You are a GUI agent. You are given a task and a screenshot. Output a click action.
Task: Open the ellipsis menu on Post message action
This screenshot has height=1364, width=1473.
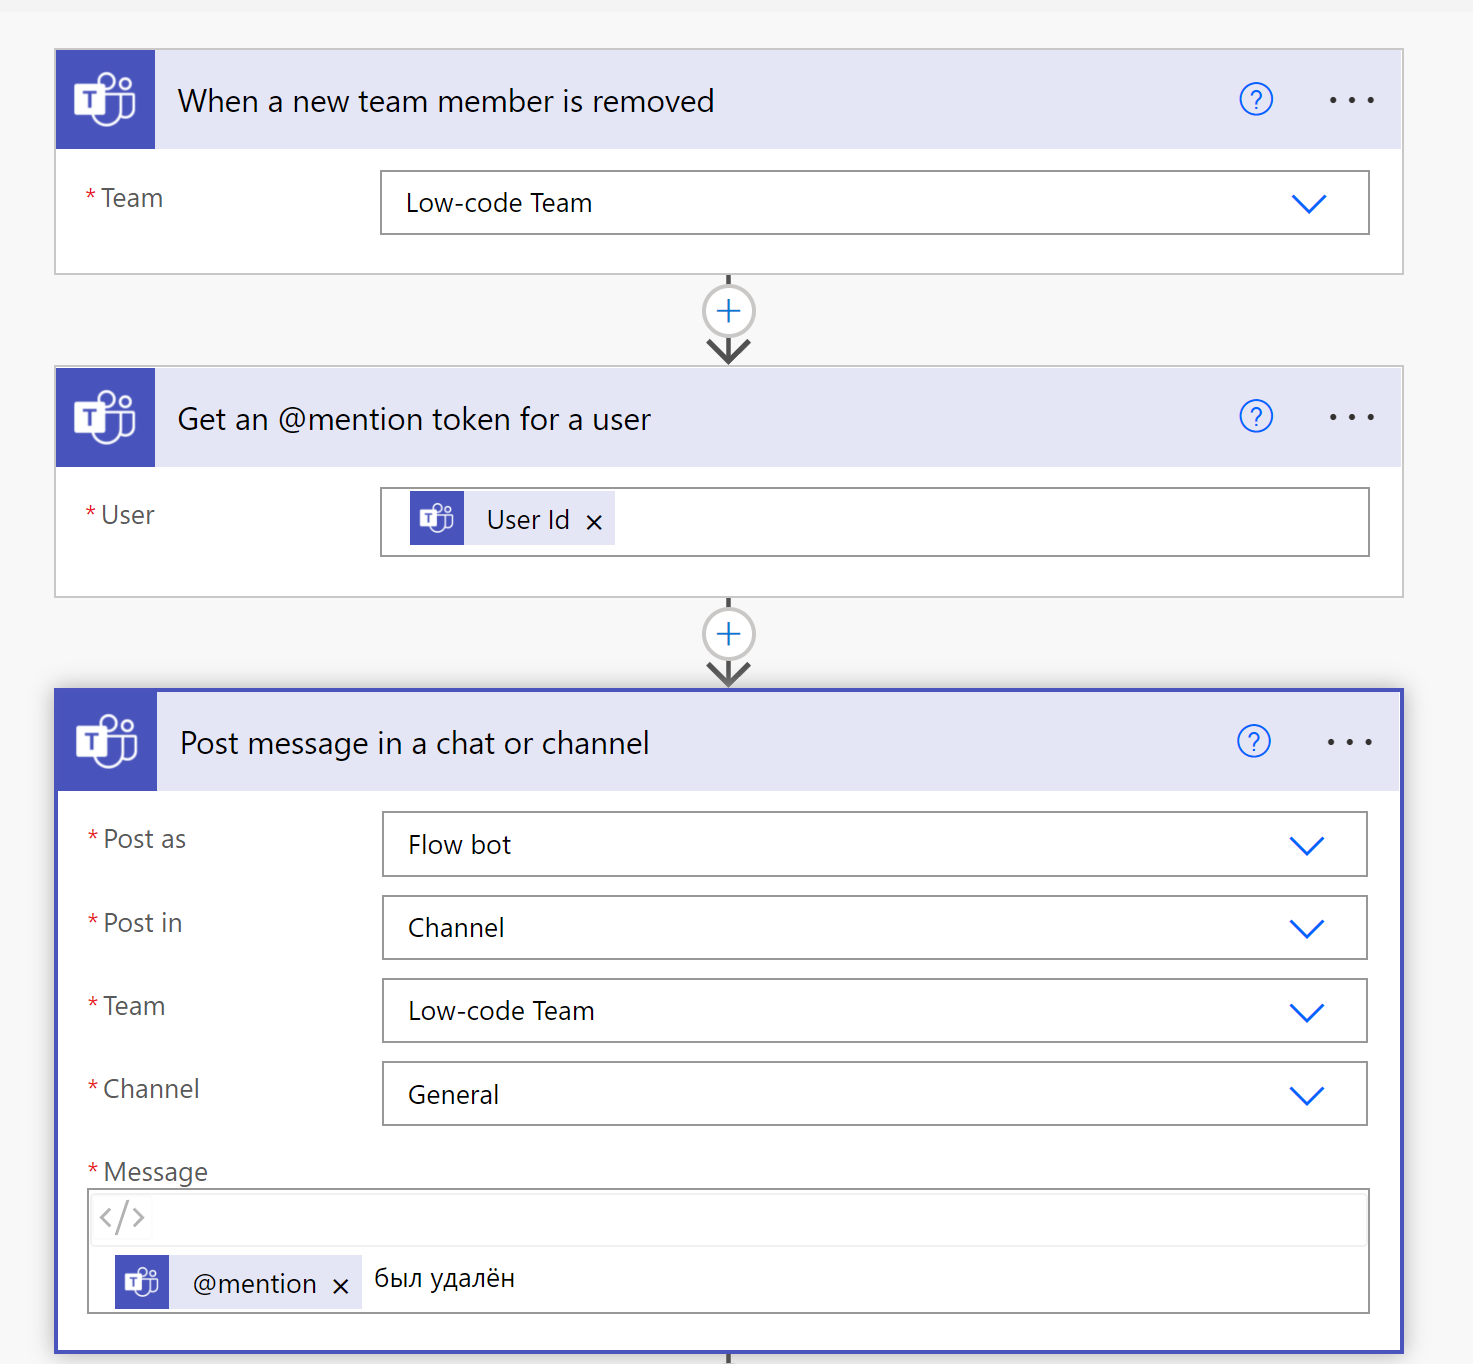pos(1349,741)
